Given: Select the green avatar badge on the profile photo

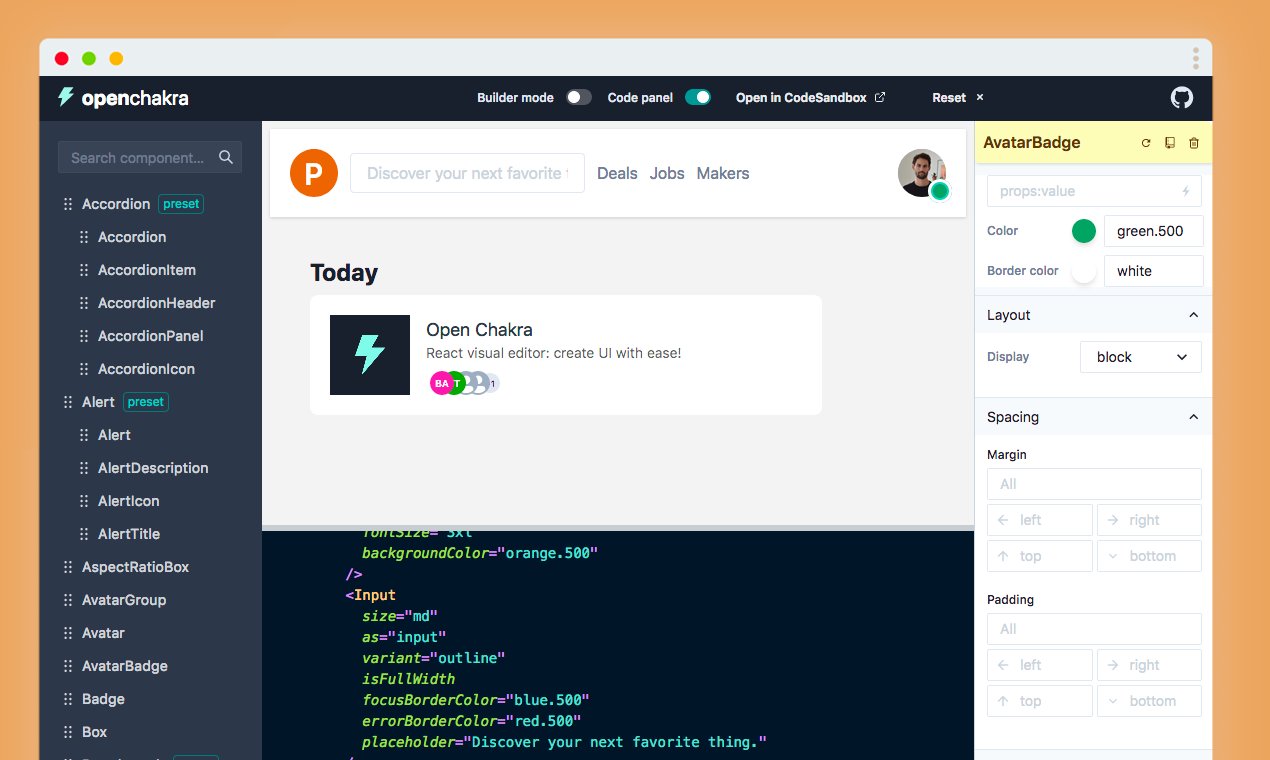Looking at the screenshot, I should pos(939,191).
